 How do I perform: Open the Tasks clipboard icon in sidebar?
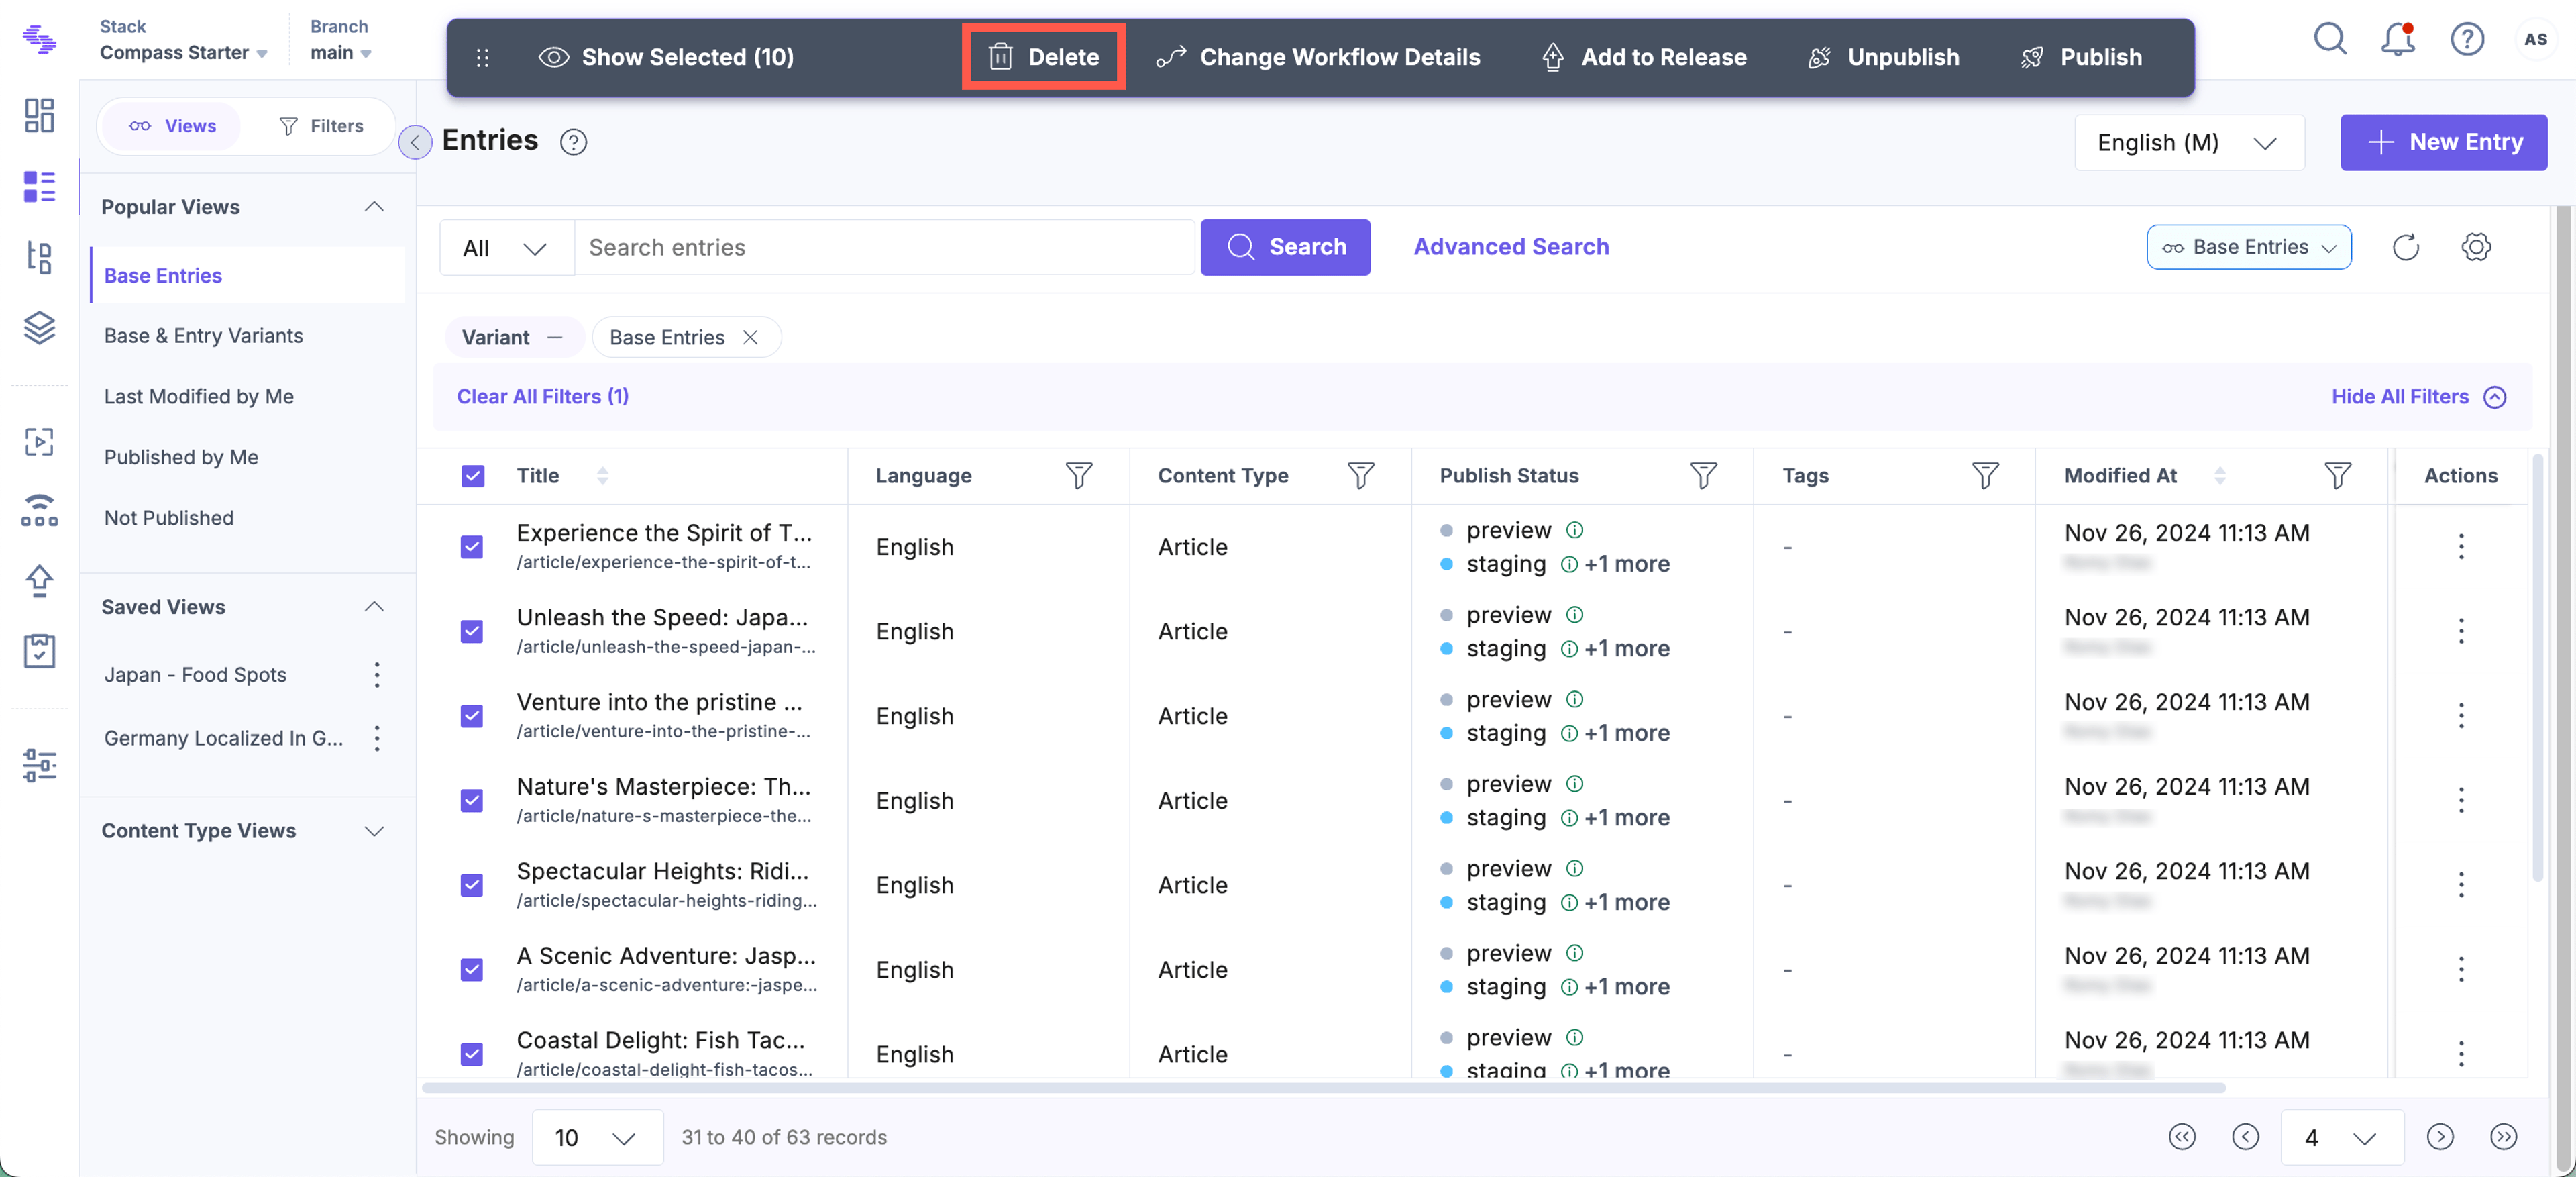[39, 651]
